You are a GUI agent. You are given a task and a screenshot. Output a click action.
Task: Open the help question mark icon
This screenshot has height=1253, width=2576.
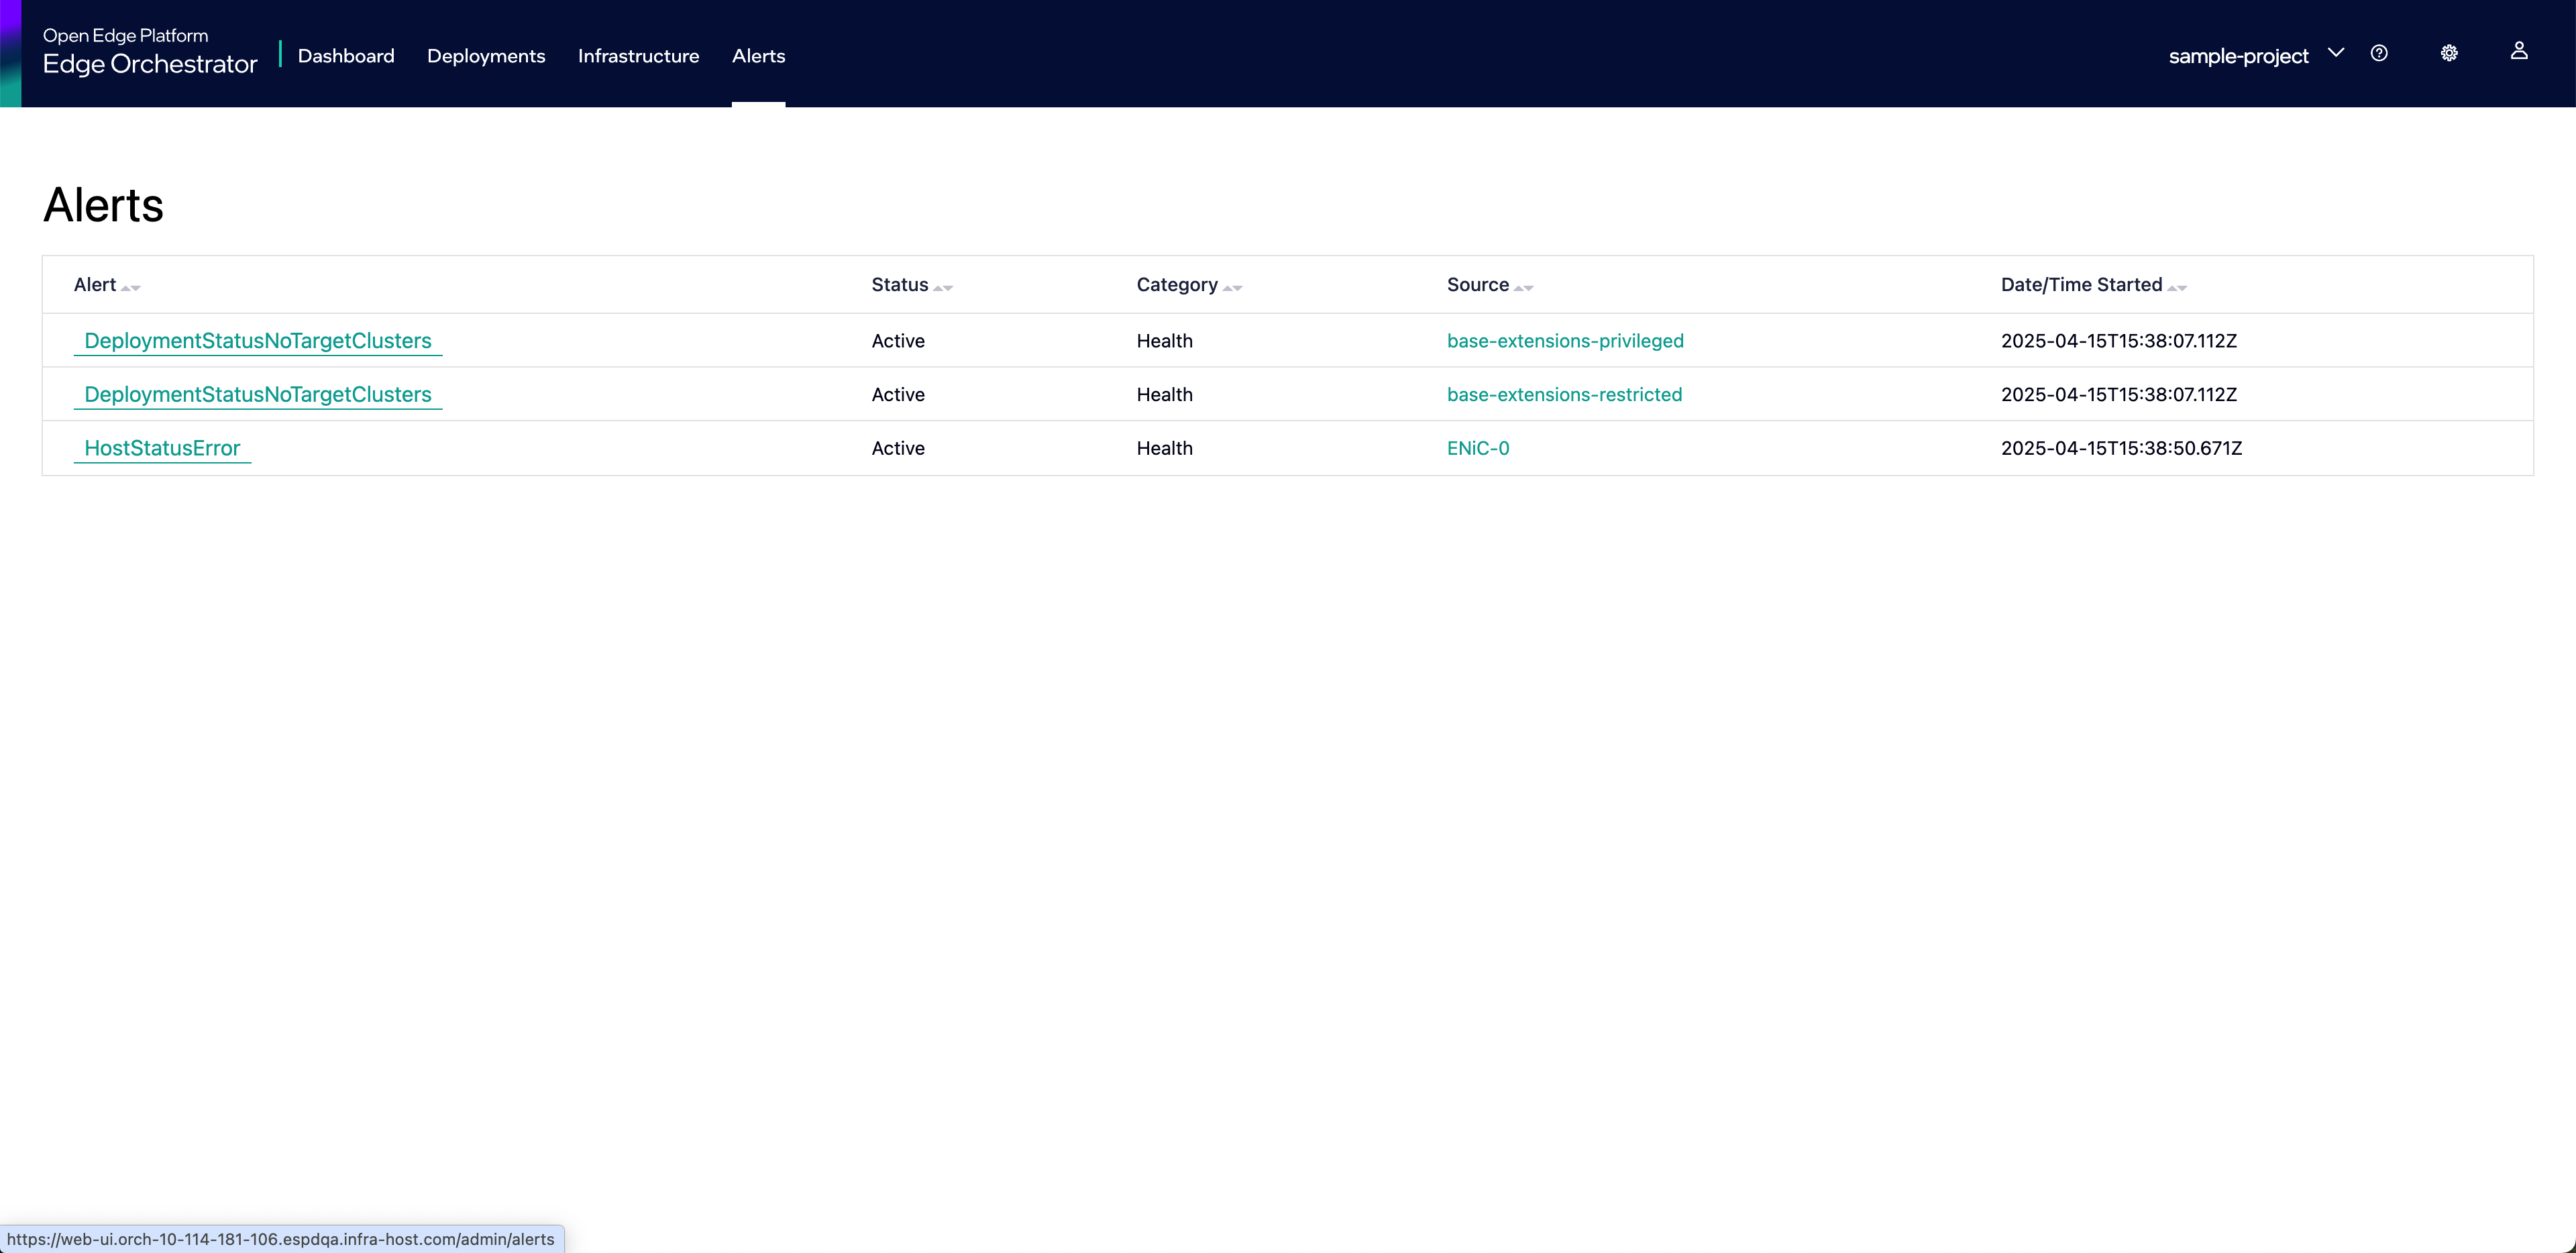2379,53
